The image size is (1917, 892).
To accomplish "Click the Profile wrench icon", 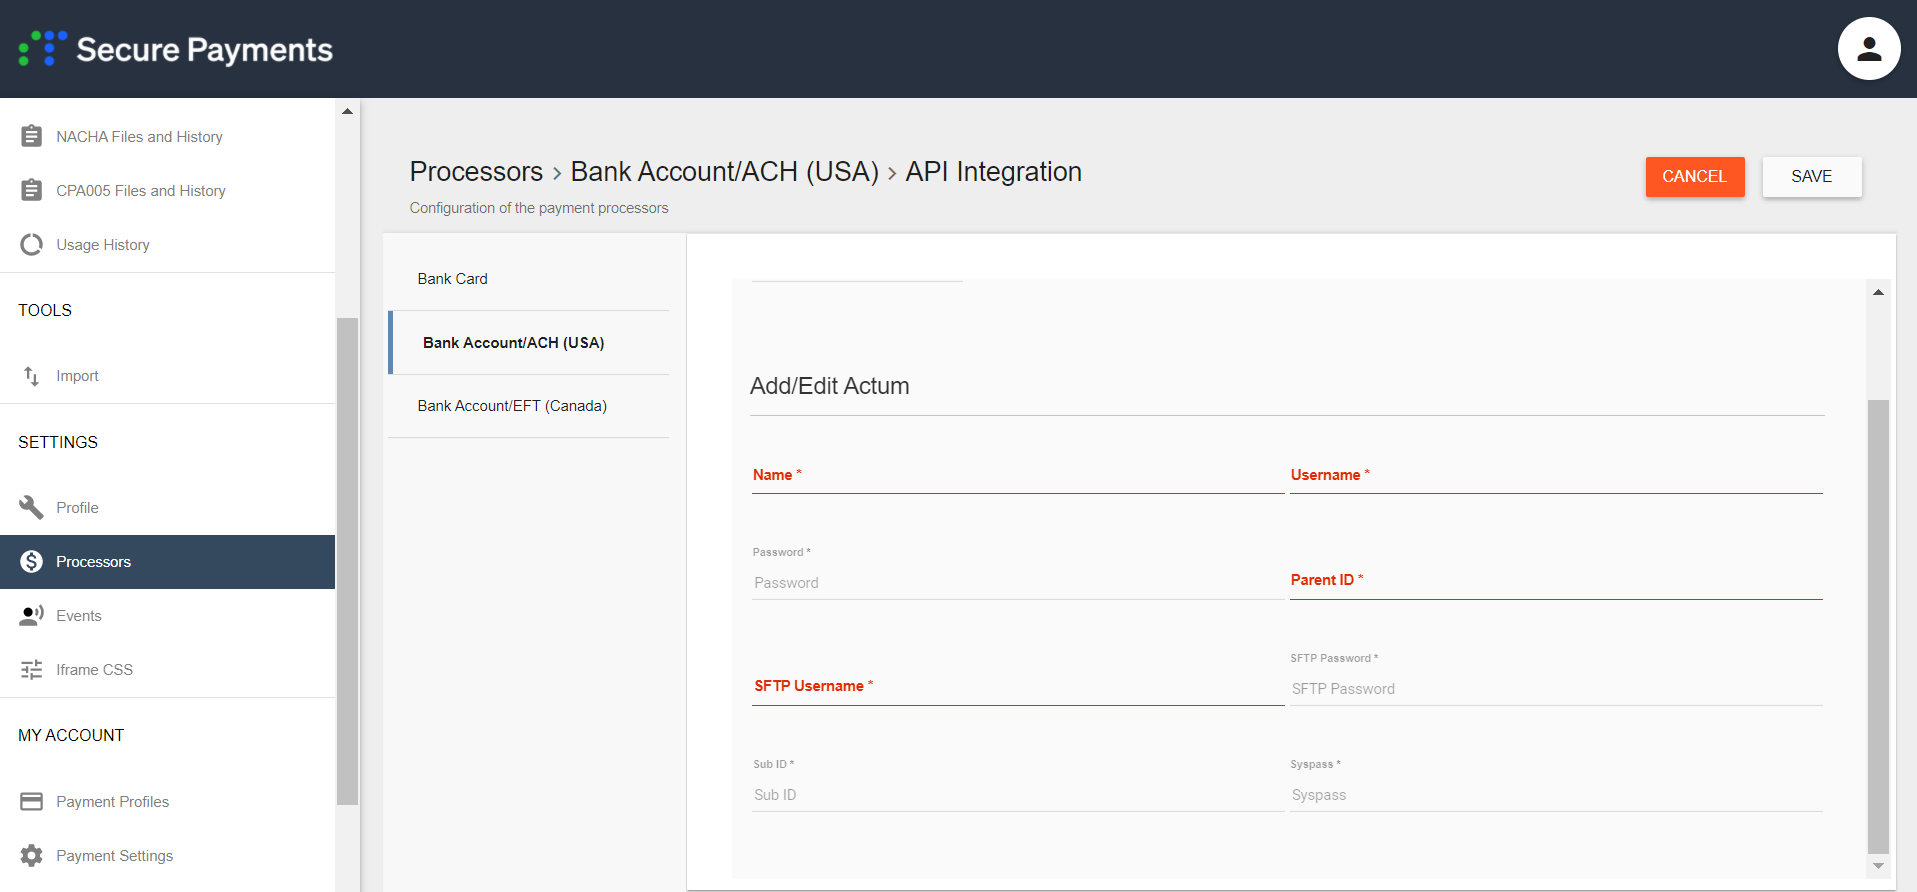I will [x=32, y=507].
